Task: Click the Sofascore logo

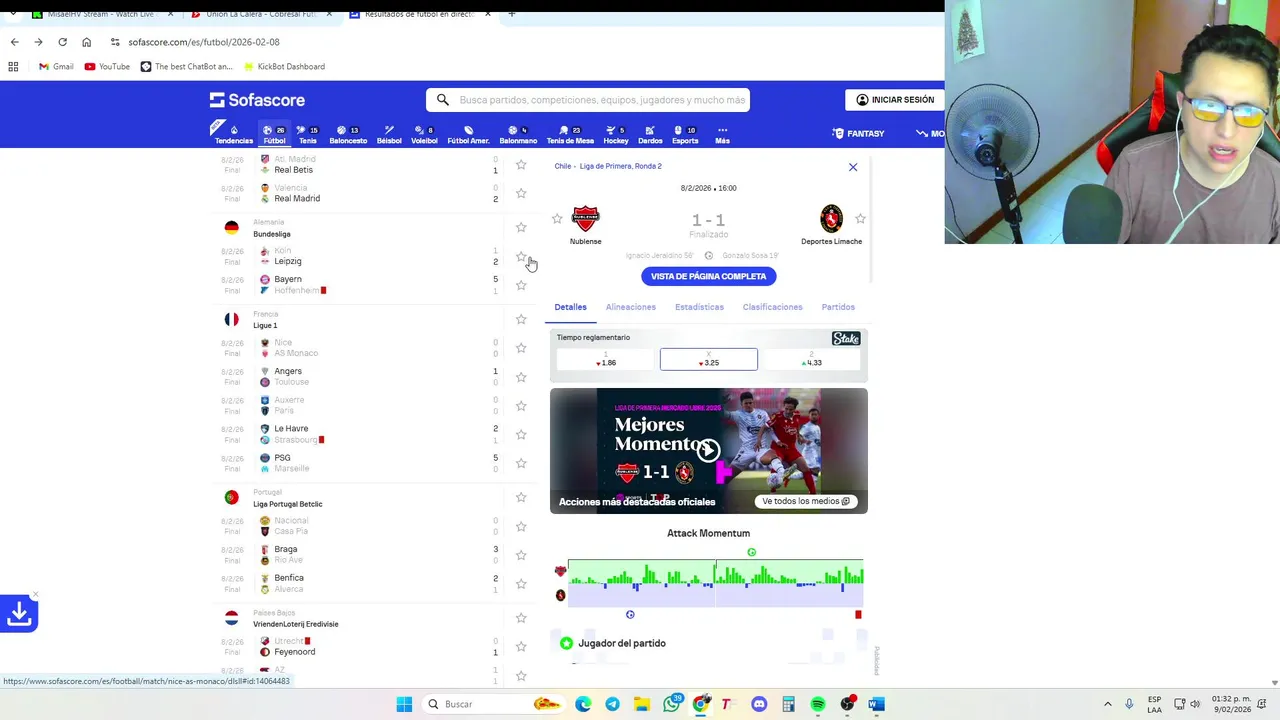Action: click(x=257, y=100)
